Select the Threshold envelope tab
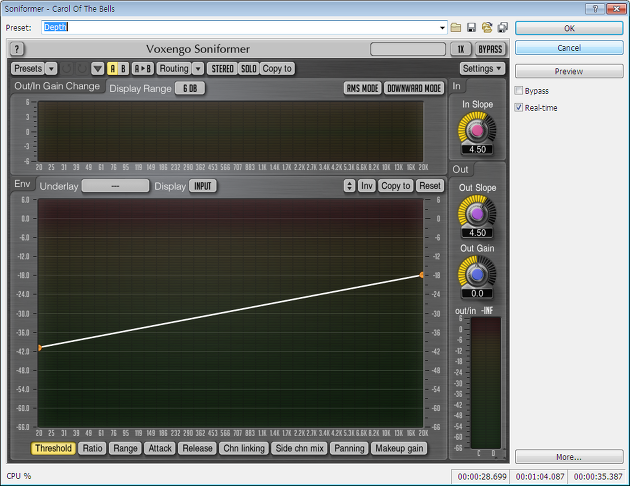The width and height of the screenshot is (630, 486). coord(53,448)
